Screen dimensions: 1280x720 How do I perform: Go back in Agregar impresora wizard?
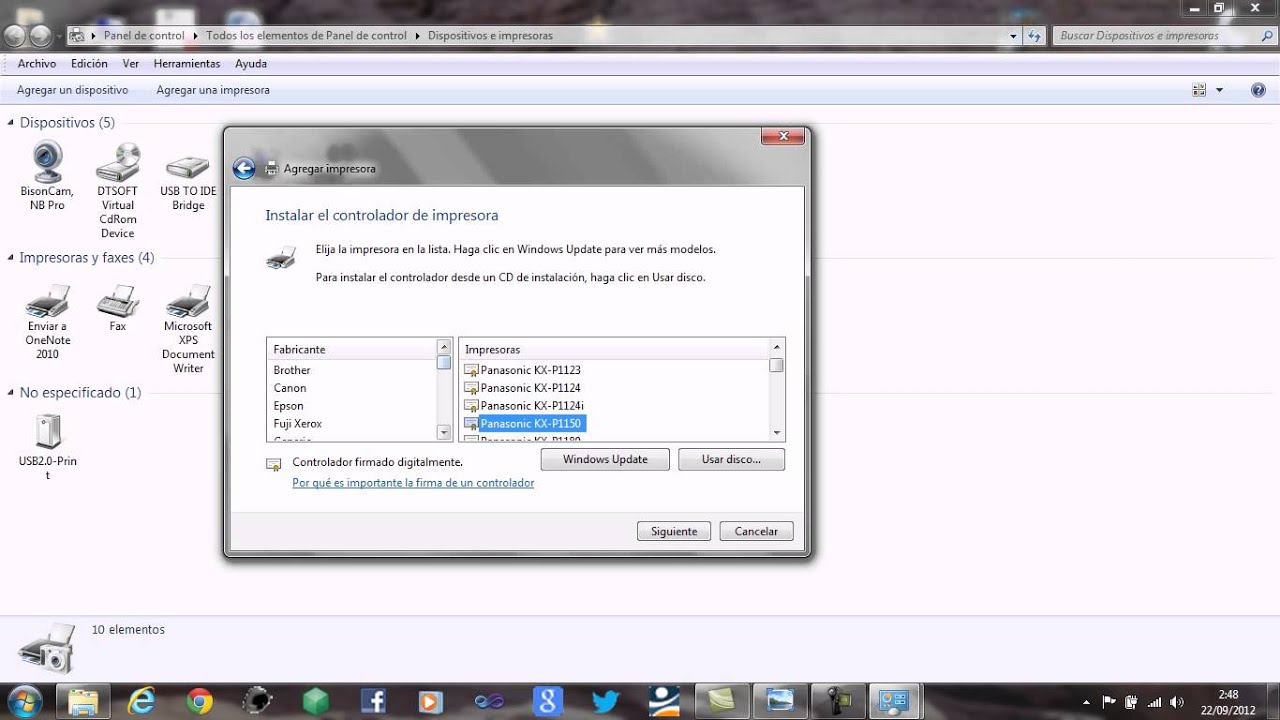coord(244,169)
